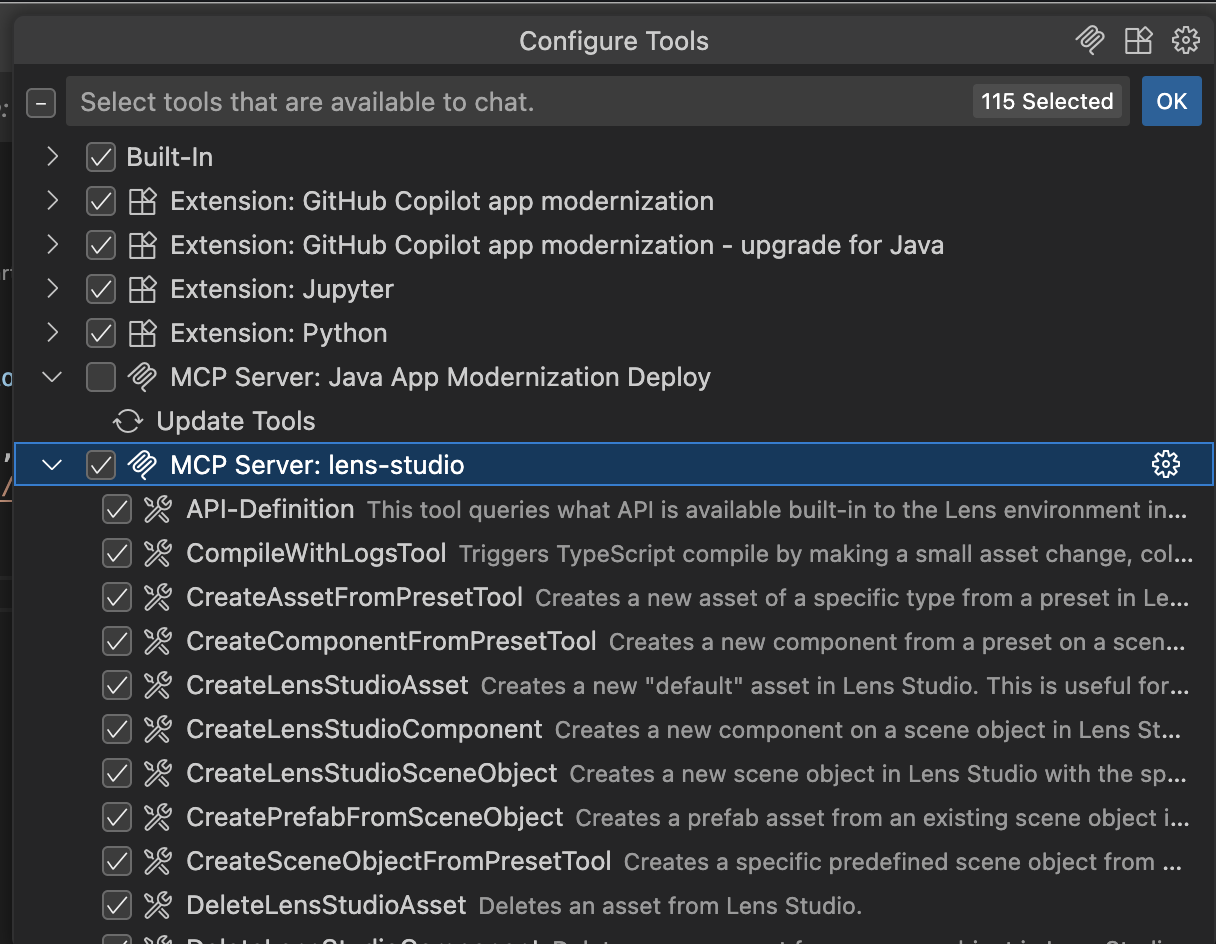Open settings gear in Configure Tools header

pyautogui.click(x=1185, y=40)
